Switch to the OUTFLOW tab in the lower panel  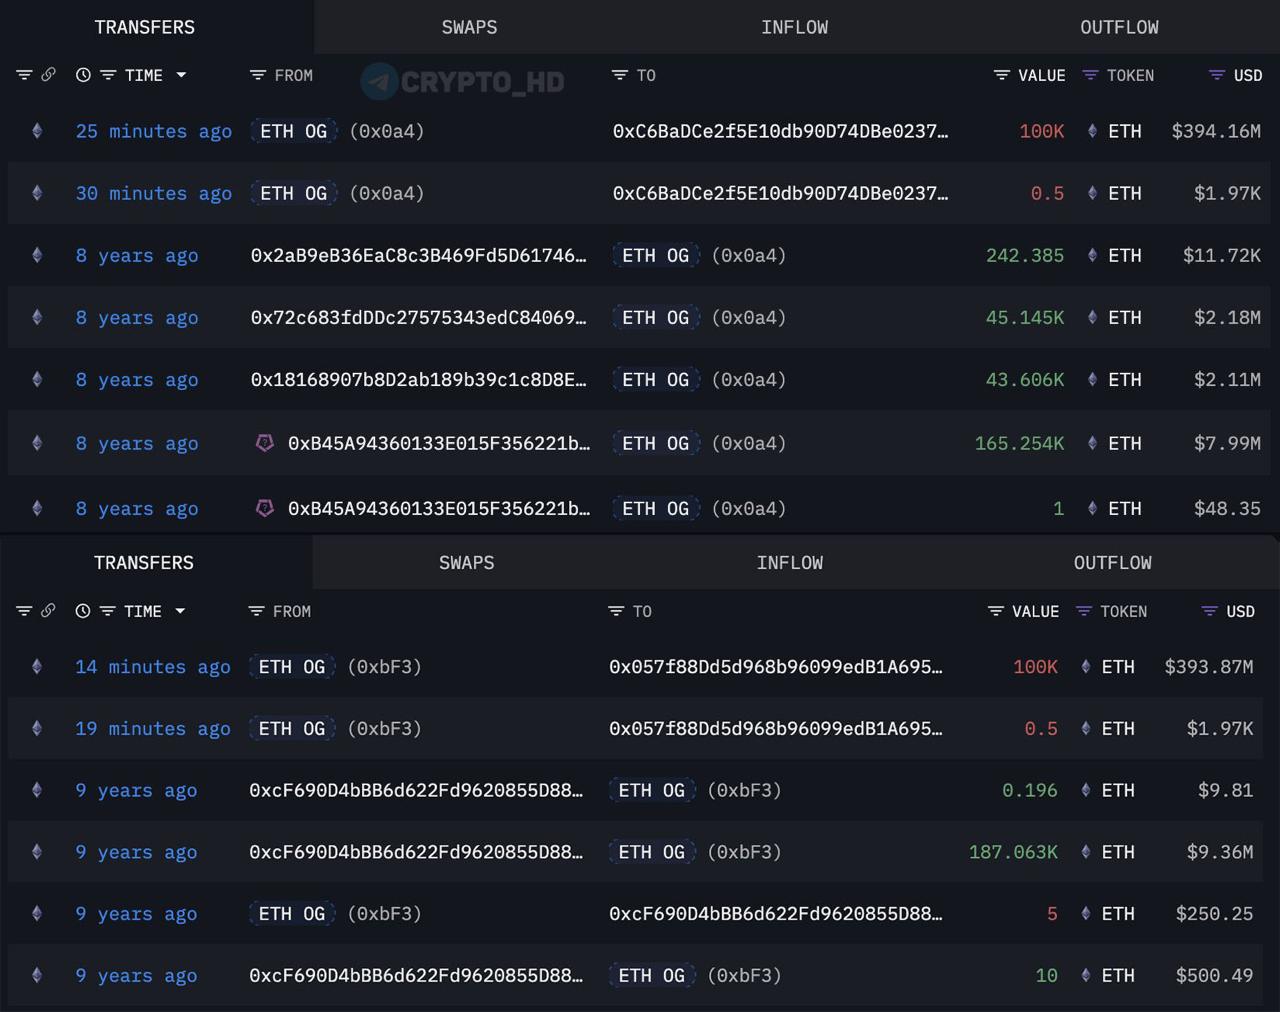pyautogui.click(x=1112, y=563)
